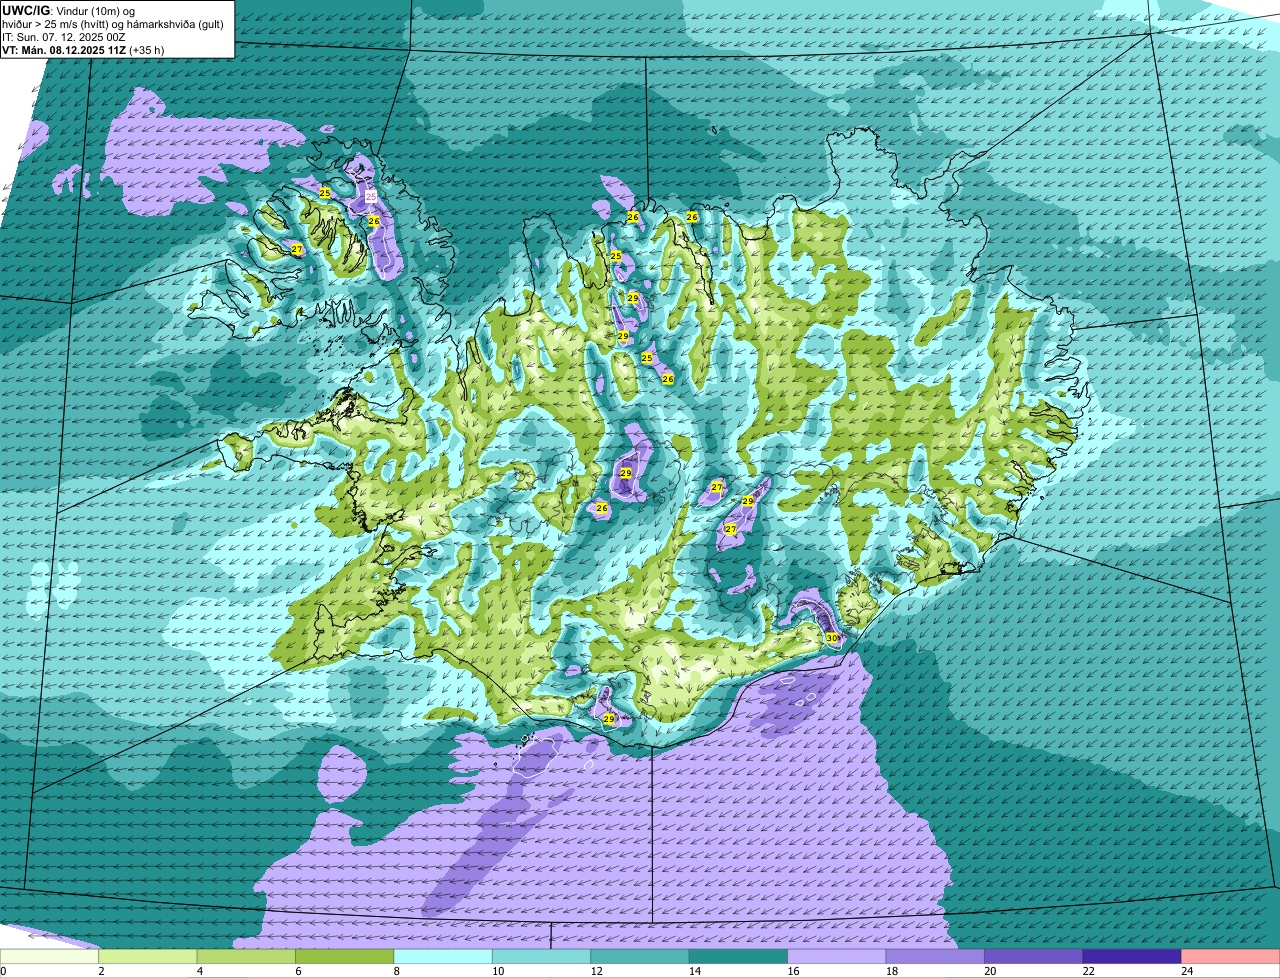Click the 'UWC/IG: Vindur (10m) og' title line
The height and width of the screenshot is (978, 1280).
click(x=69, y=11)
